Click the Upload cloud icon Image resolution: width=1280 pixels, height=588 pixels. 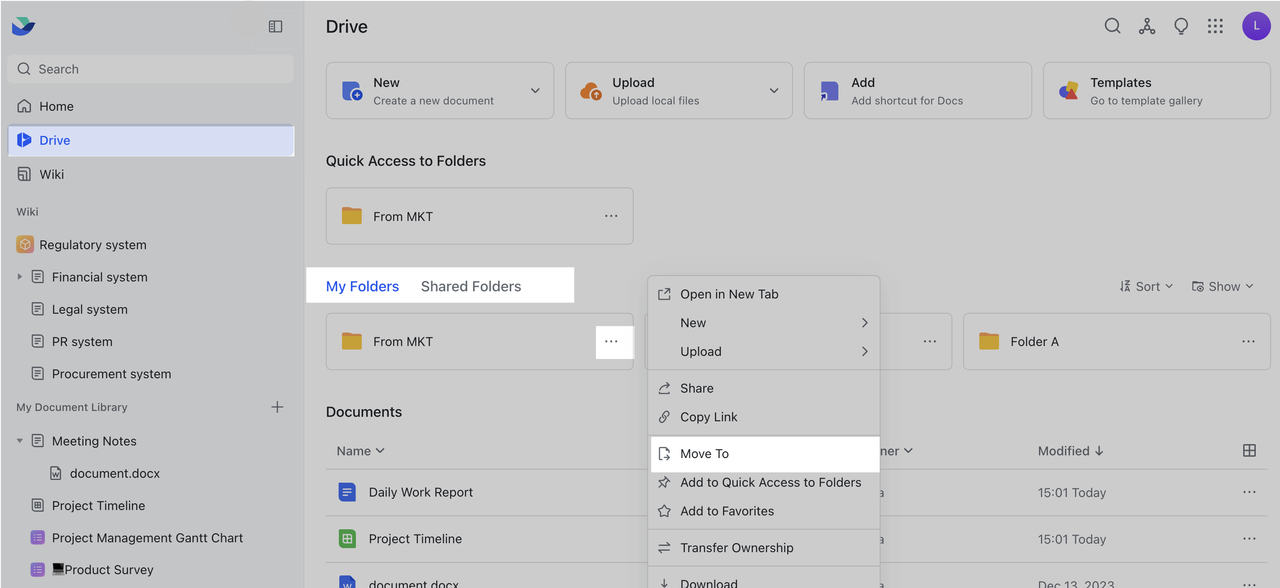(591, 91)
